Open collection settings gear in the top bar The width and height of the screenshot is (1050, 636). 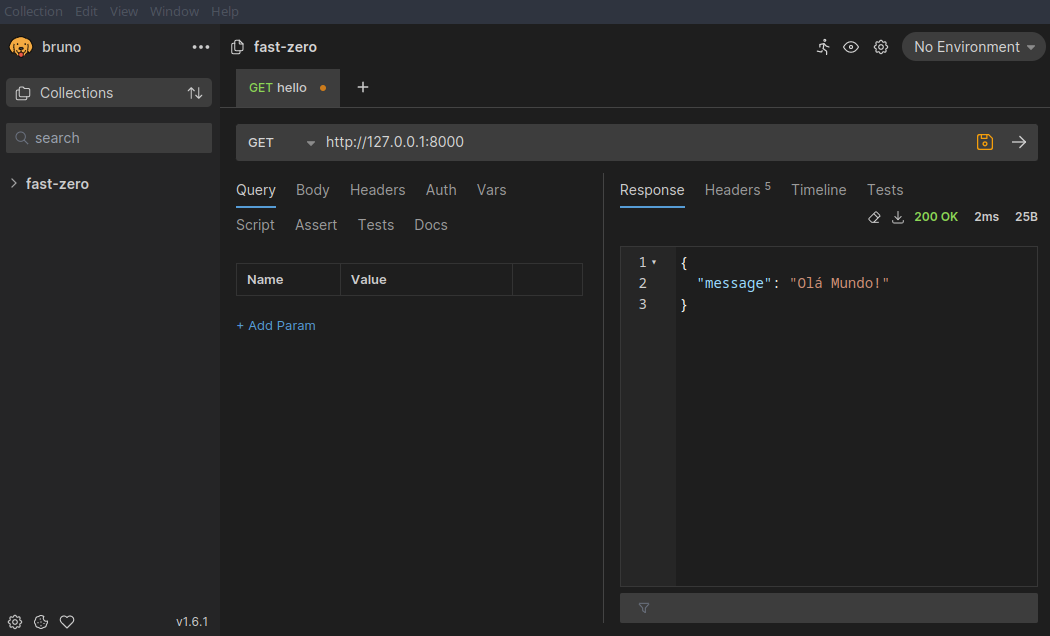tap(881, 47)
